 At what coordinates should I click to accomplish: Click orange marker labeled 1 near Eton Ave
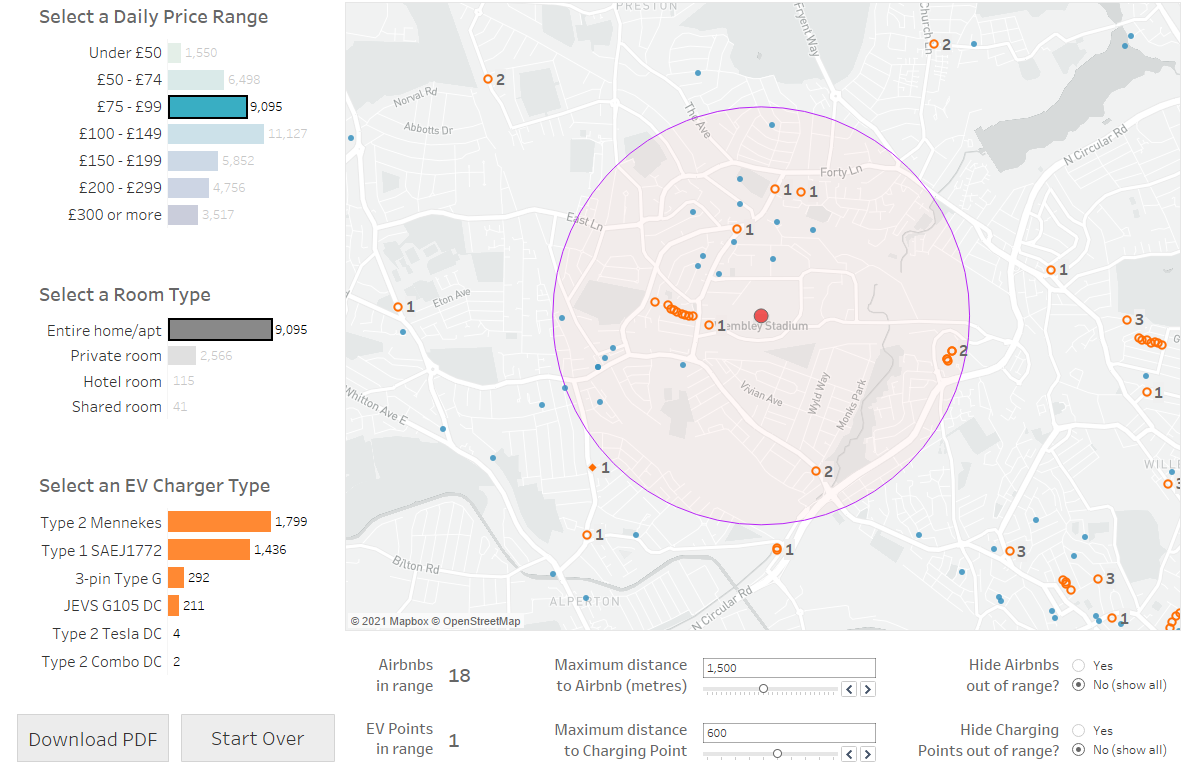(398, 307)
